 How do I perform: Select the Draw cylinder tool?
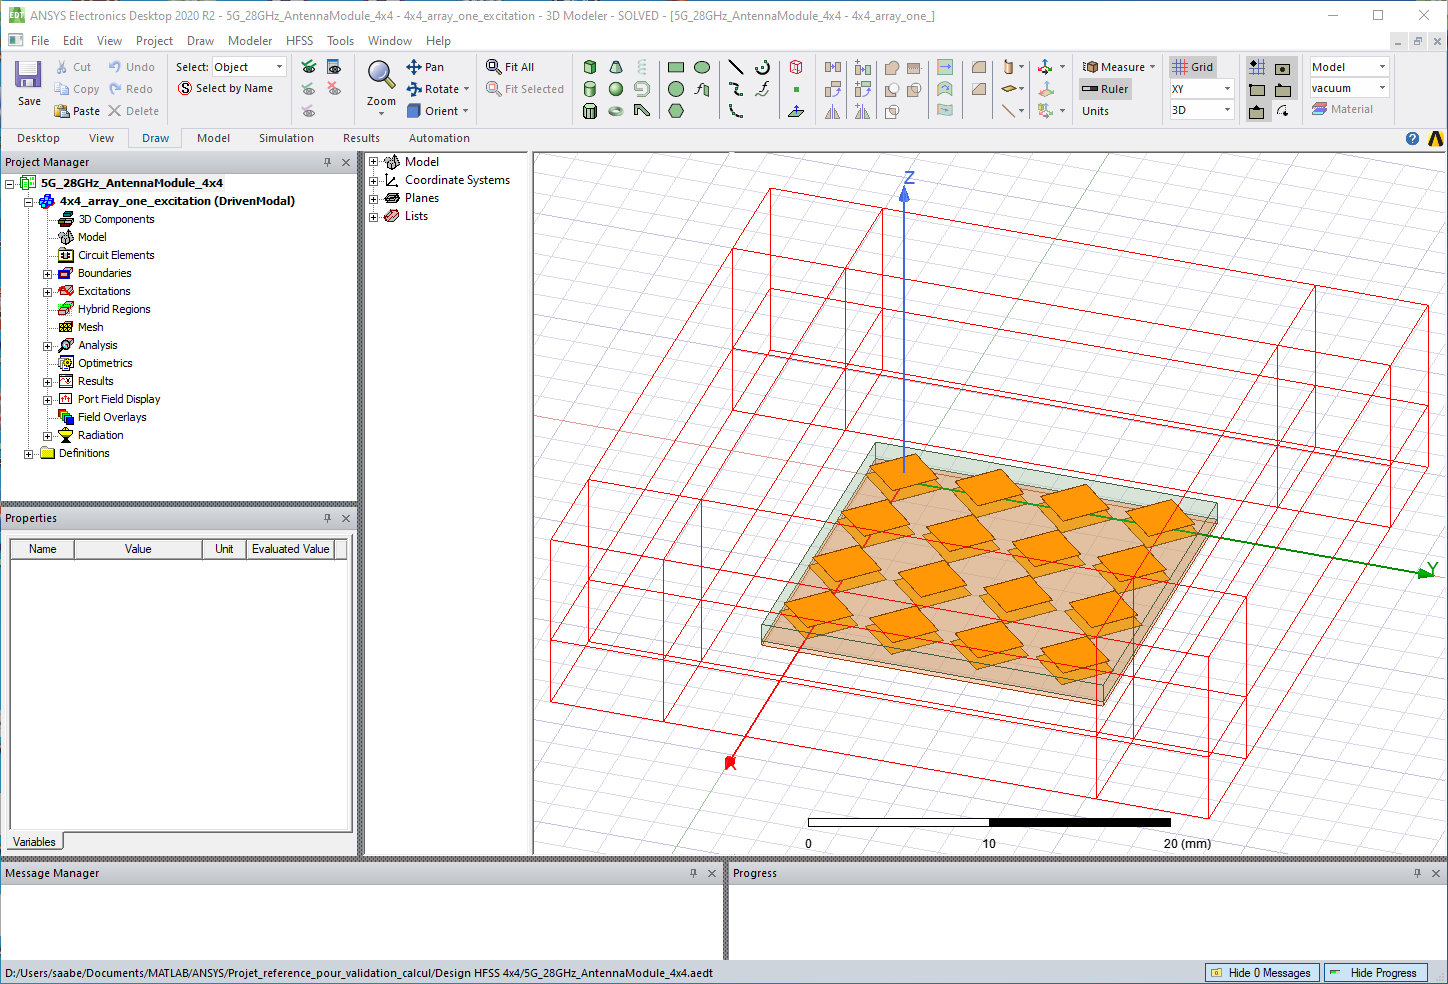click(x=590, y=89)
